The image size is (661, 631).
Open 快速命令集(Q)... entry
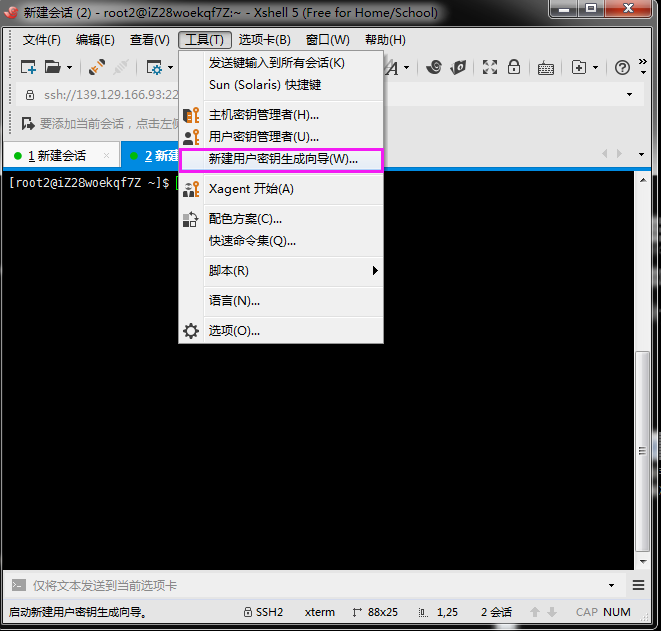pyautogui.click(x=281, y=241)
